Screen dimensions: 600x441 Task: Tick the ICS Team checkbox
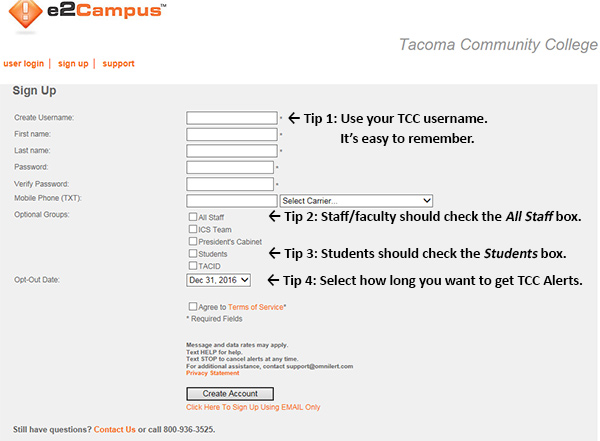click(x=193, y=229)
